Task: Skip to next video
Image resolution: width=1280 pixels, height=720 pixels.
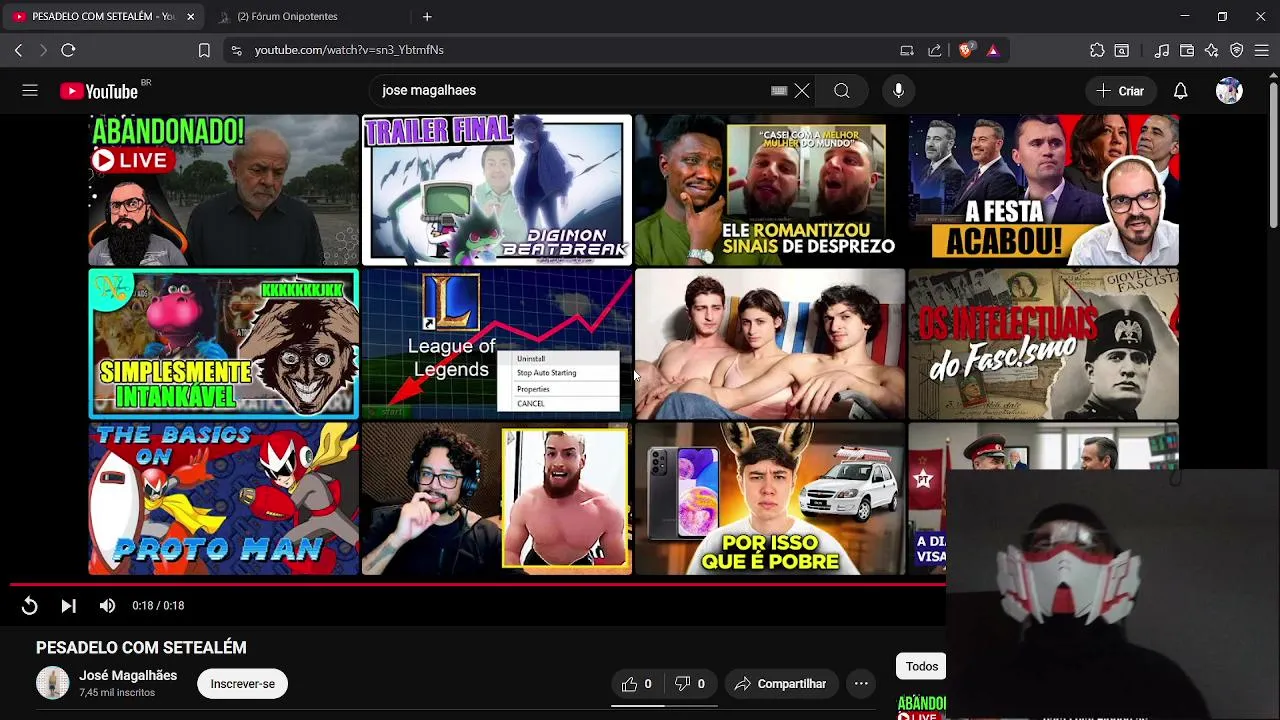Action: [68, 605]
